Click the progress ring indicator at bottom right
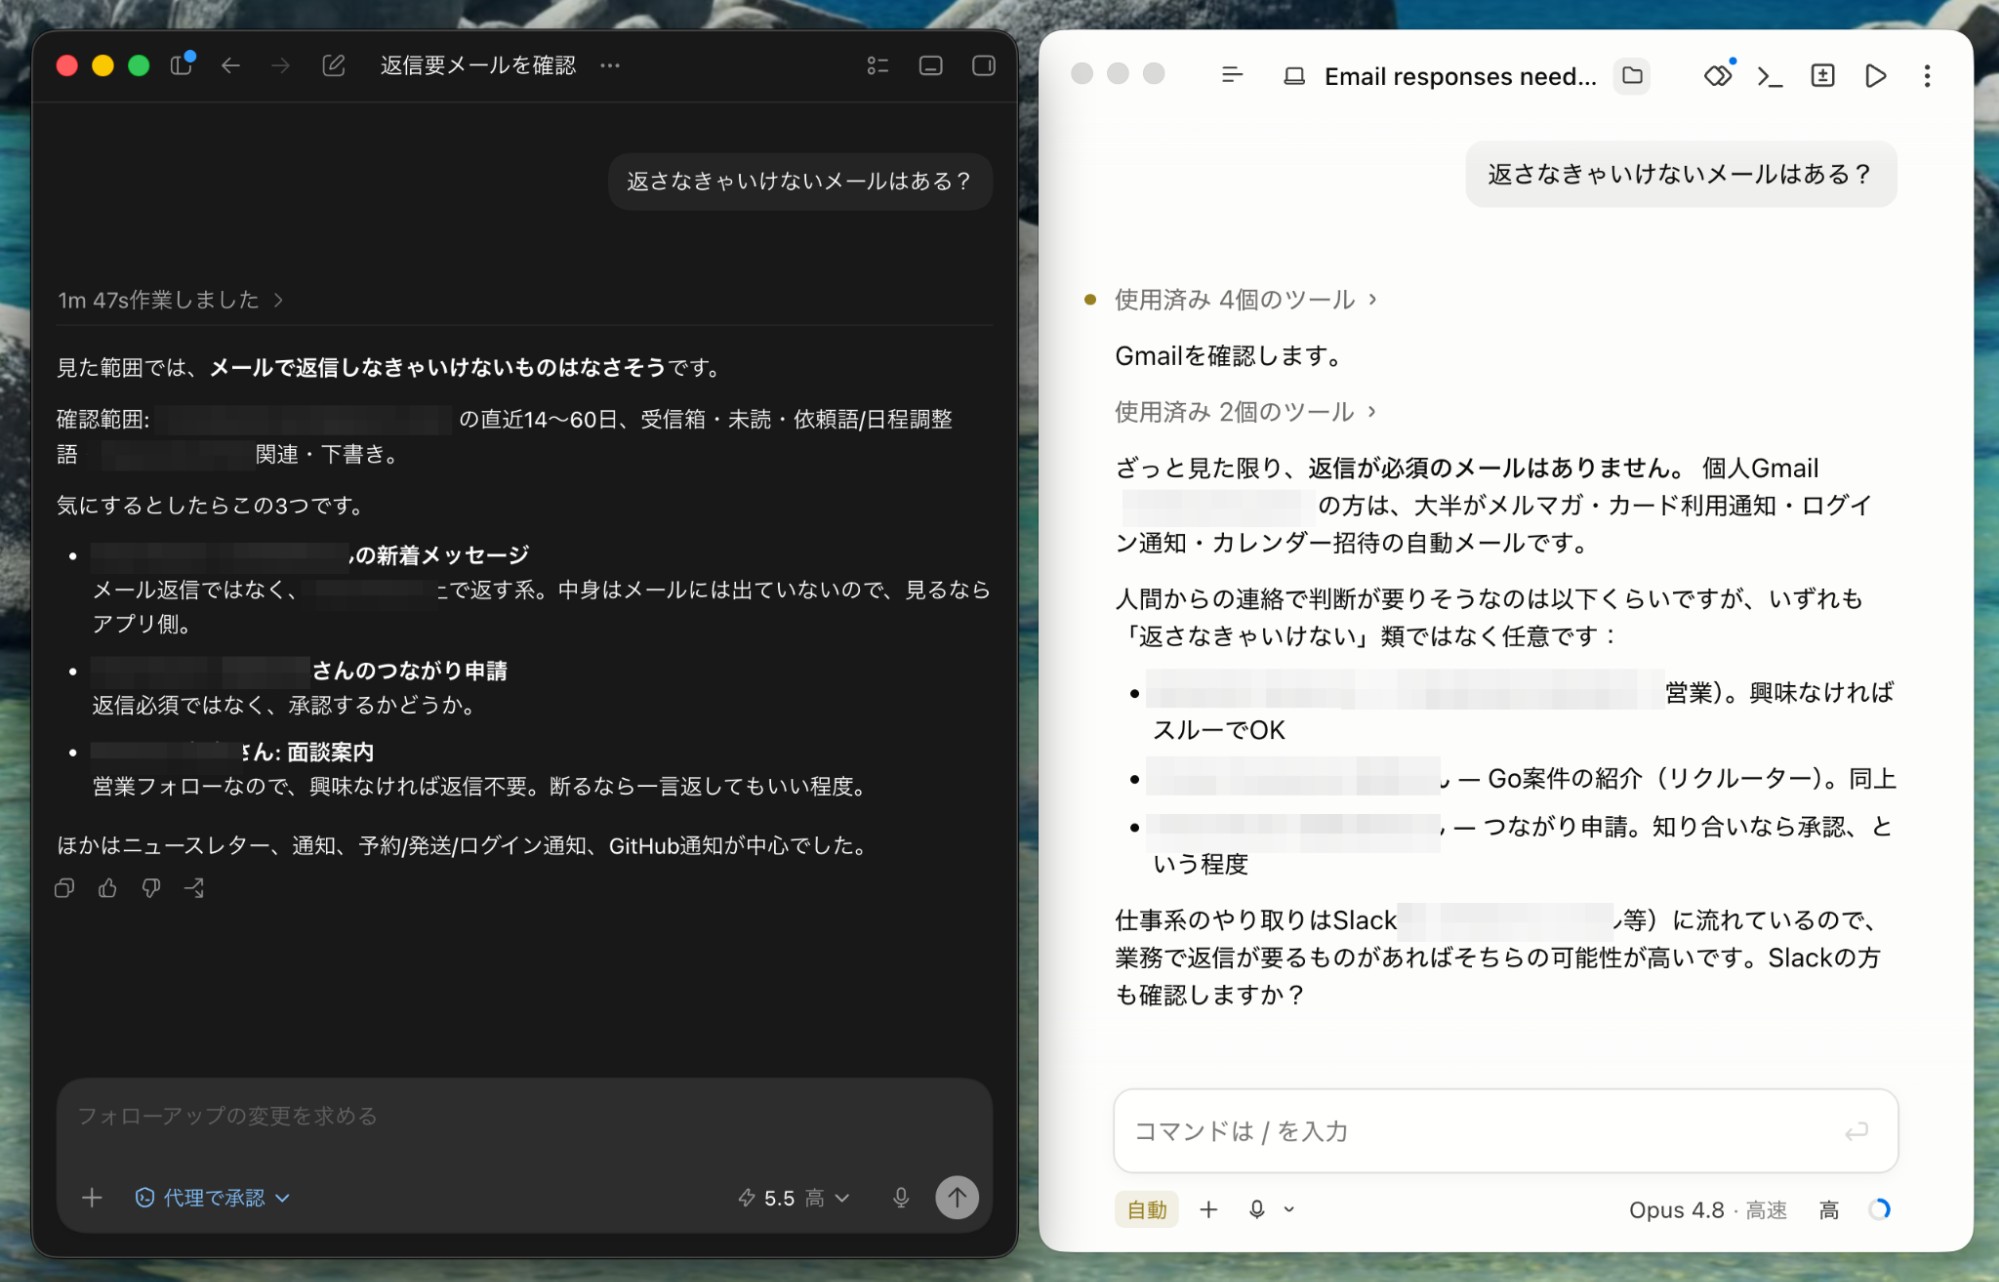 (1879, 1210)
